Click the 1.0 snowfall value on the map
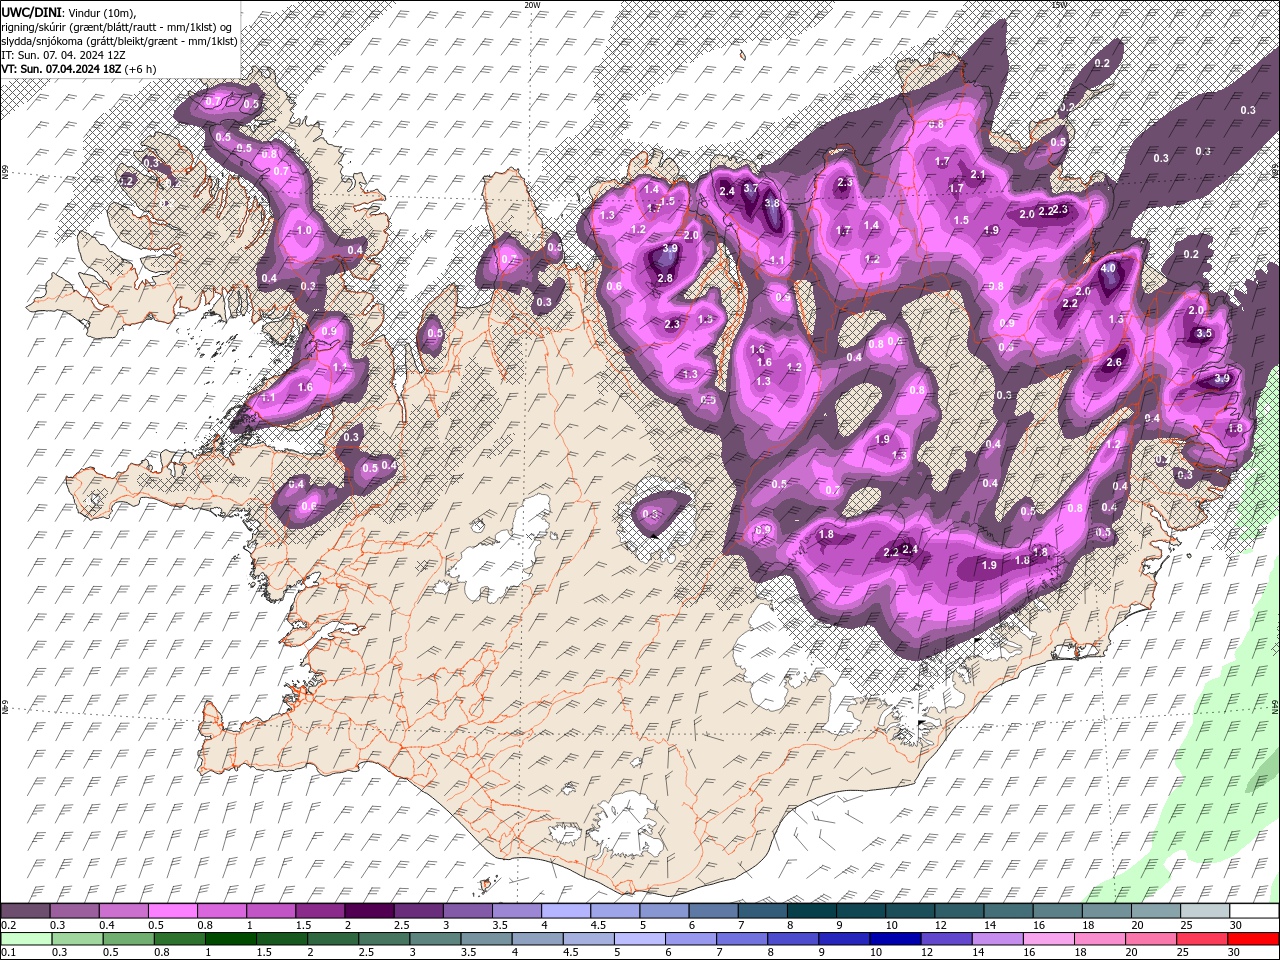The image size is (1280, 960). pos(304,230)
